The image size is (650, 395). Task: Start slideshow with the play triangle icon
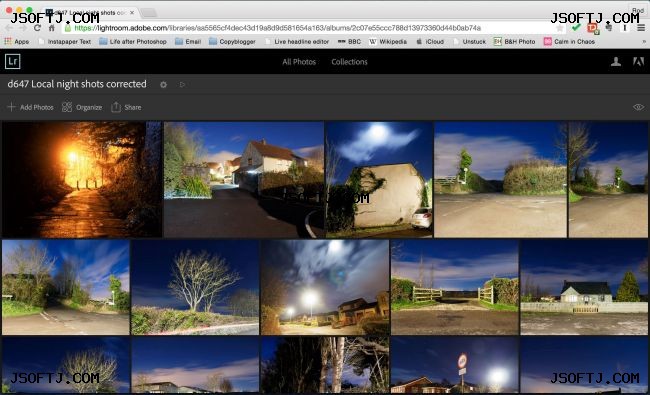point(182,85)
